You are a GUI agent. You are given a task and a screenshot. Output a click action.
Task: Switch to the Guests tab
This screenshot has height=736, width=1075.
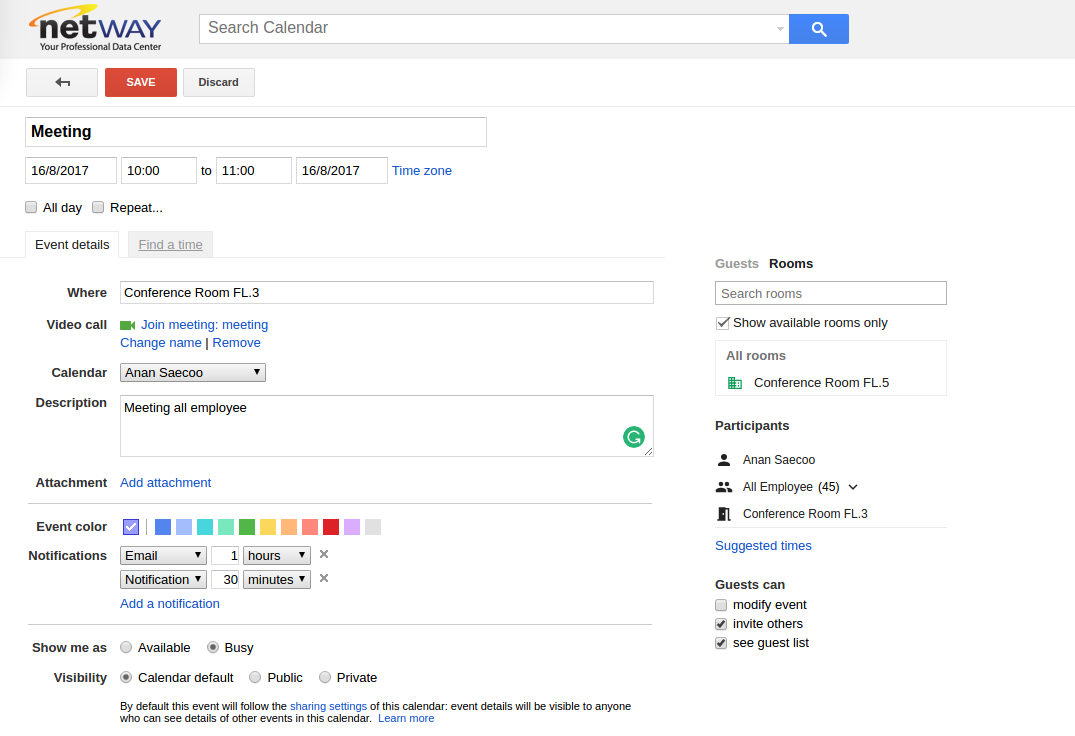[736, 264]
